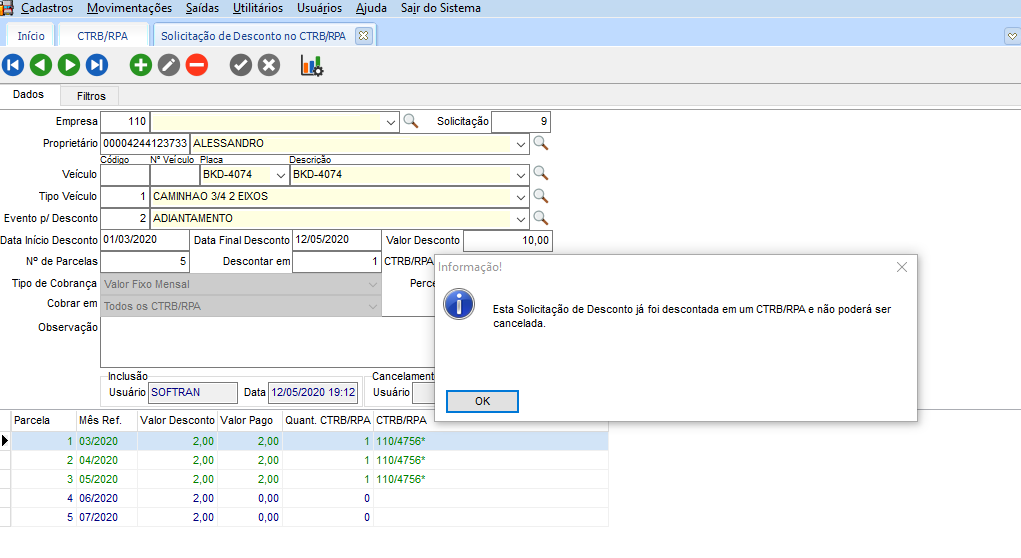The image size is (1021, 558).
Task: Expand Evento p/ Desconto dropdown
Action: (x=520, y=218)
